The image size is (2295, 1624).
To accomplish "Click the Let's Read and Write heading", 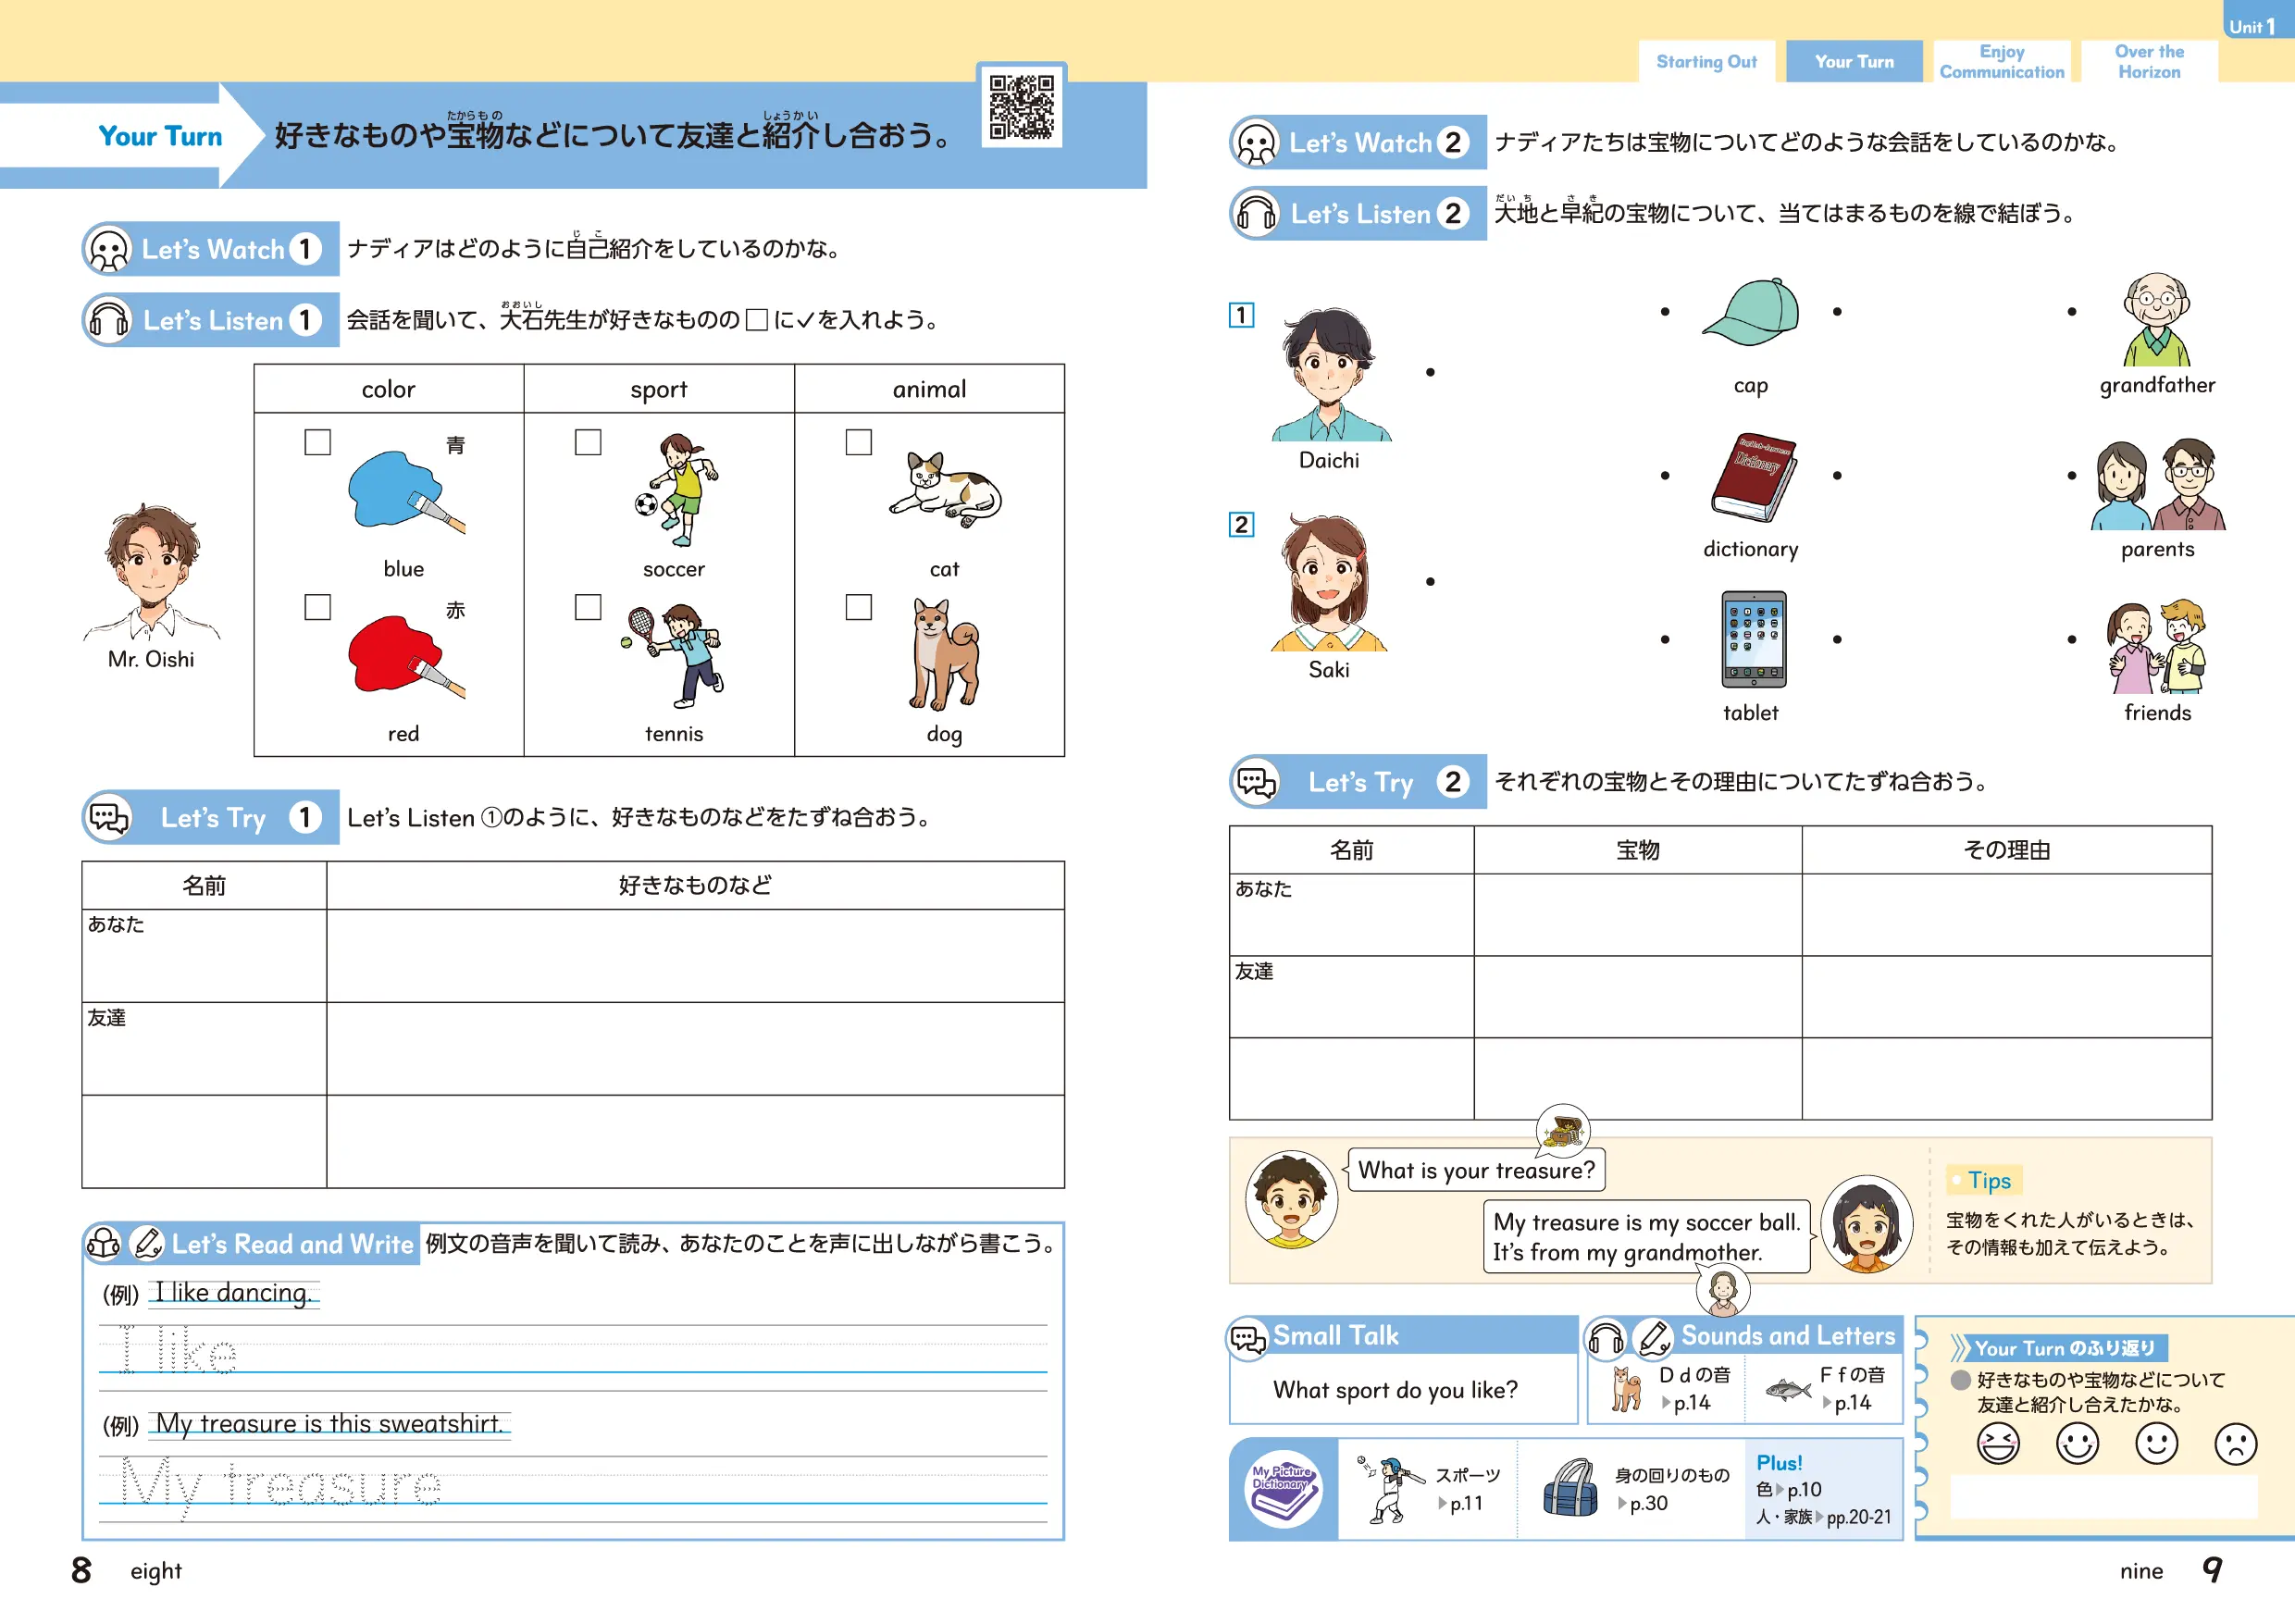I will coord(292,1244).
